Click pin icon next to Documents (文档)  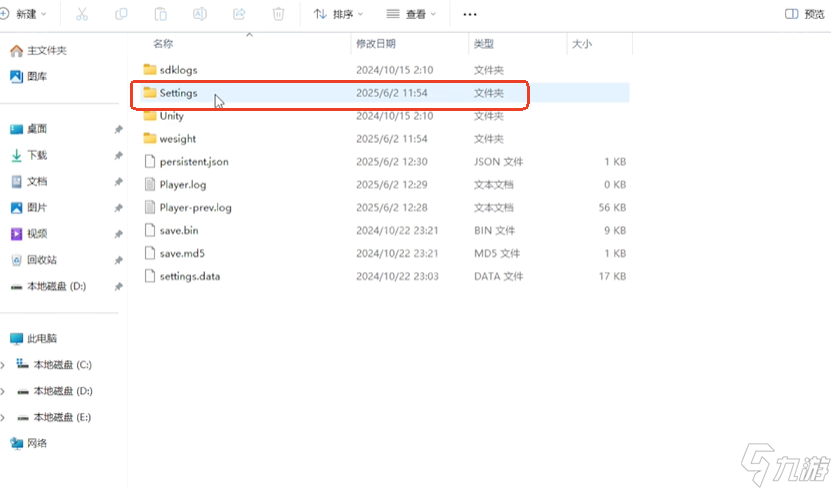click(x=118, y=182)
